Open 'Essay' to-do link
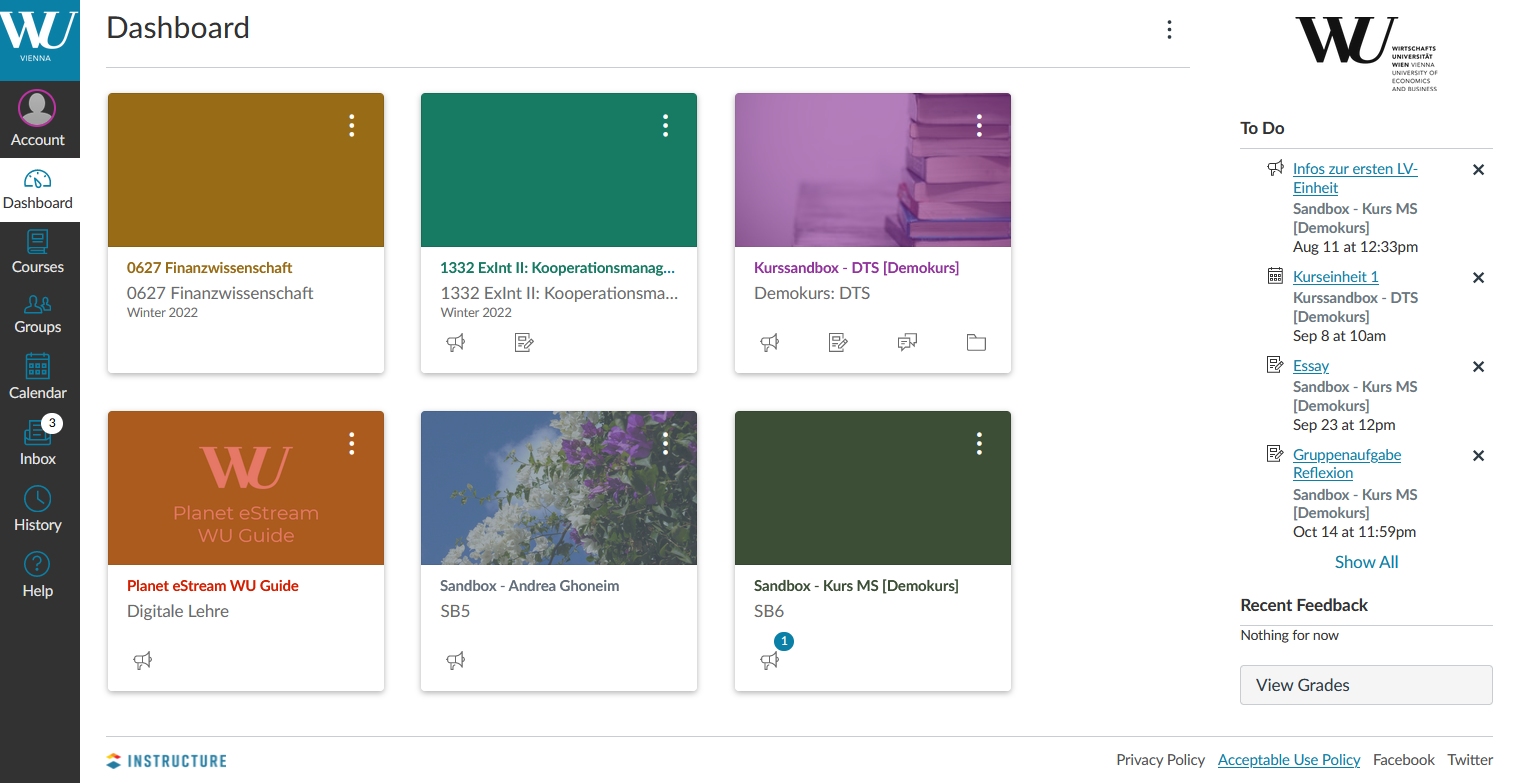The image size is (1524, 783). click(x=1311, y=366)
